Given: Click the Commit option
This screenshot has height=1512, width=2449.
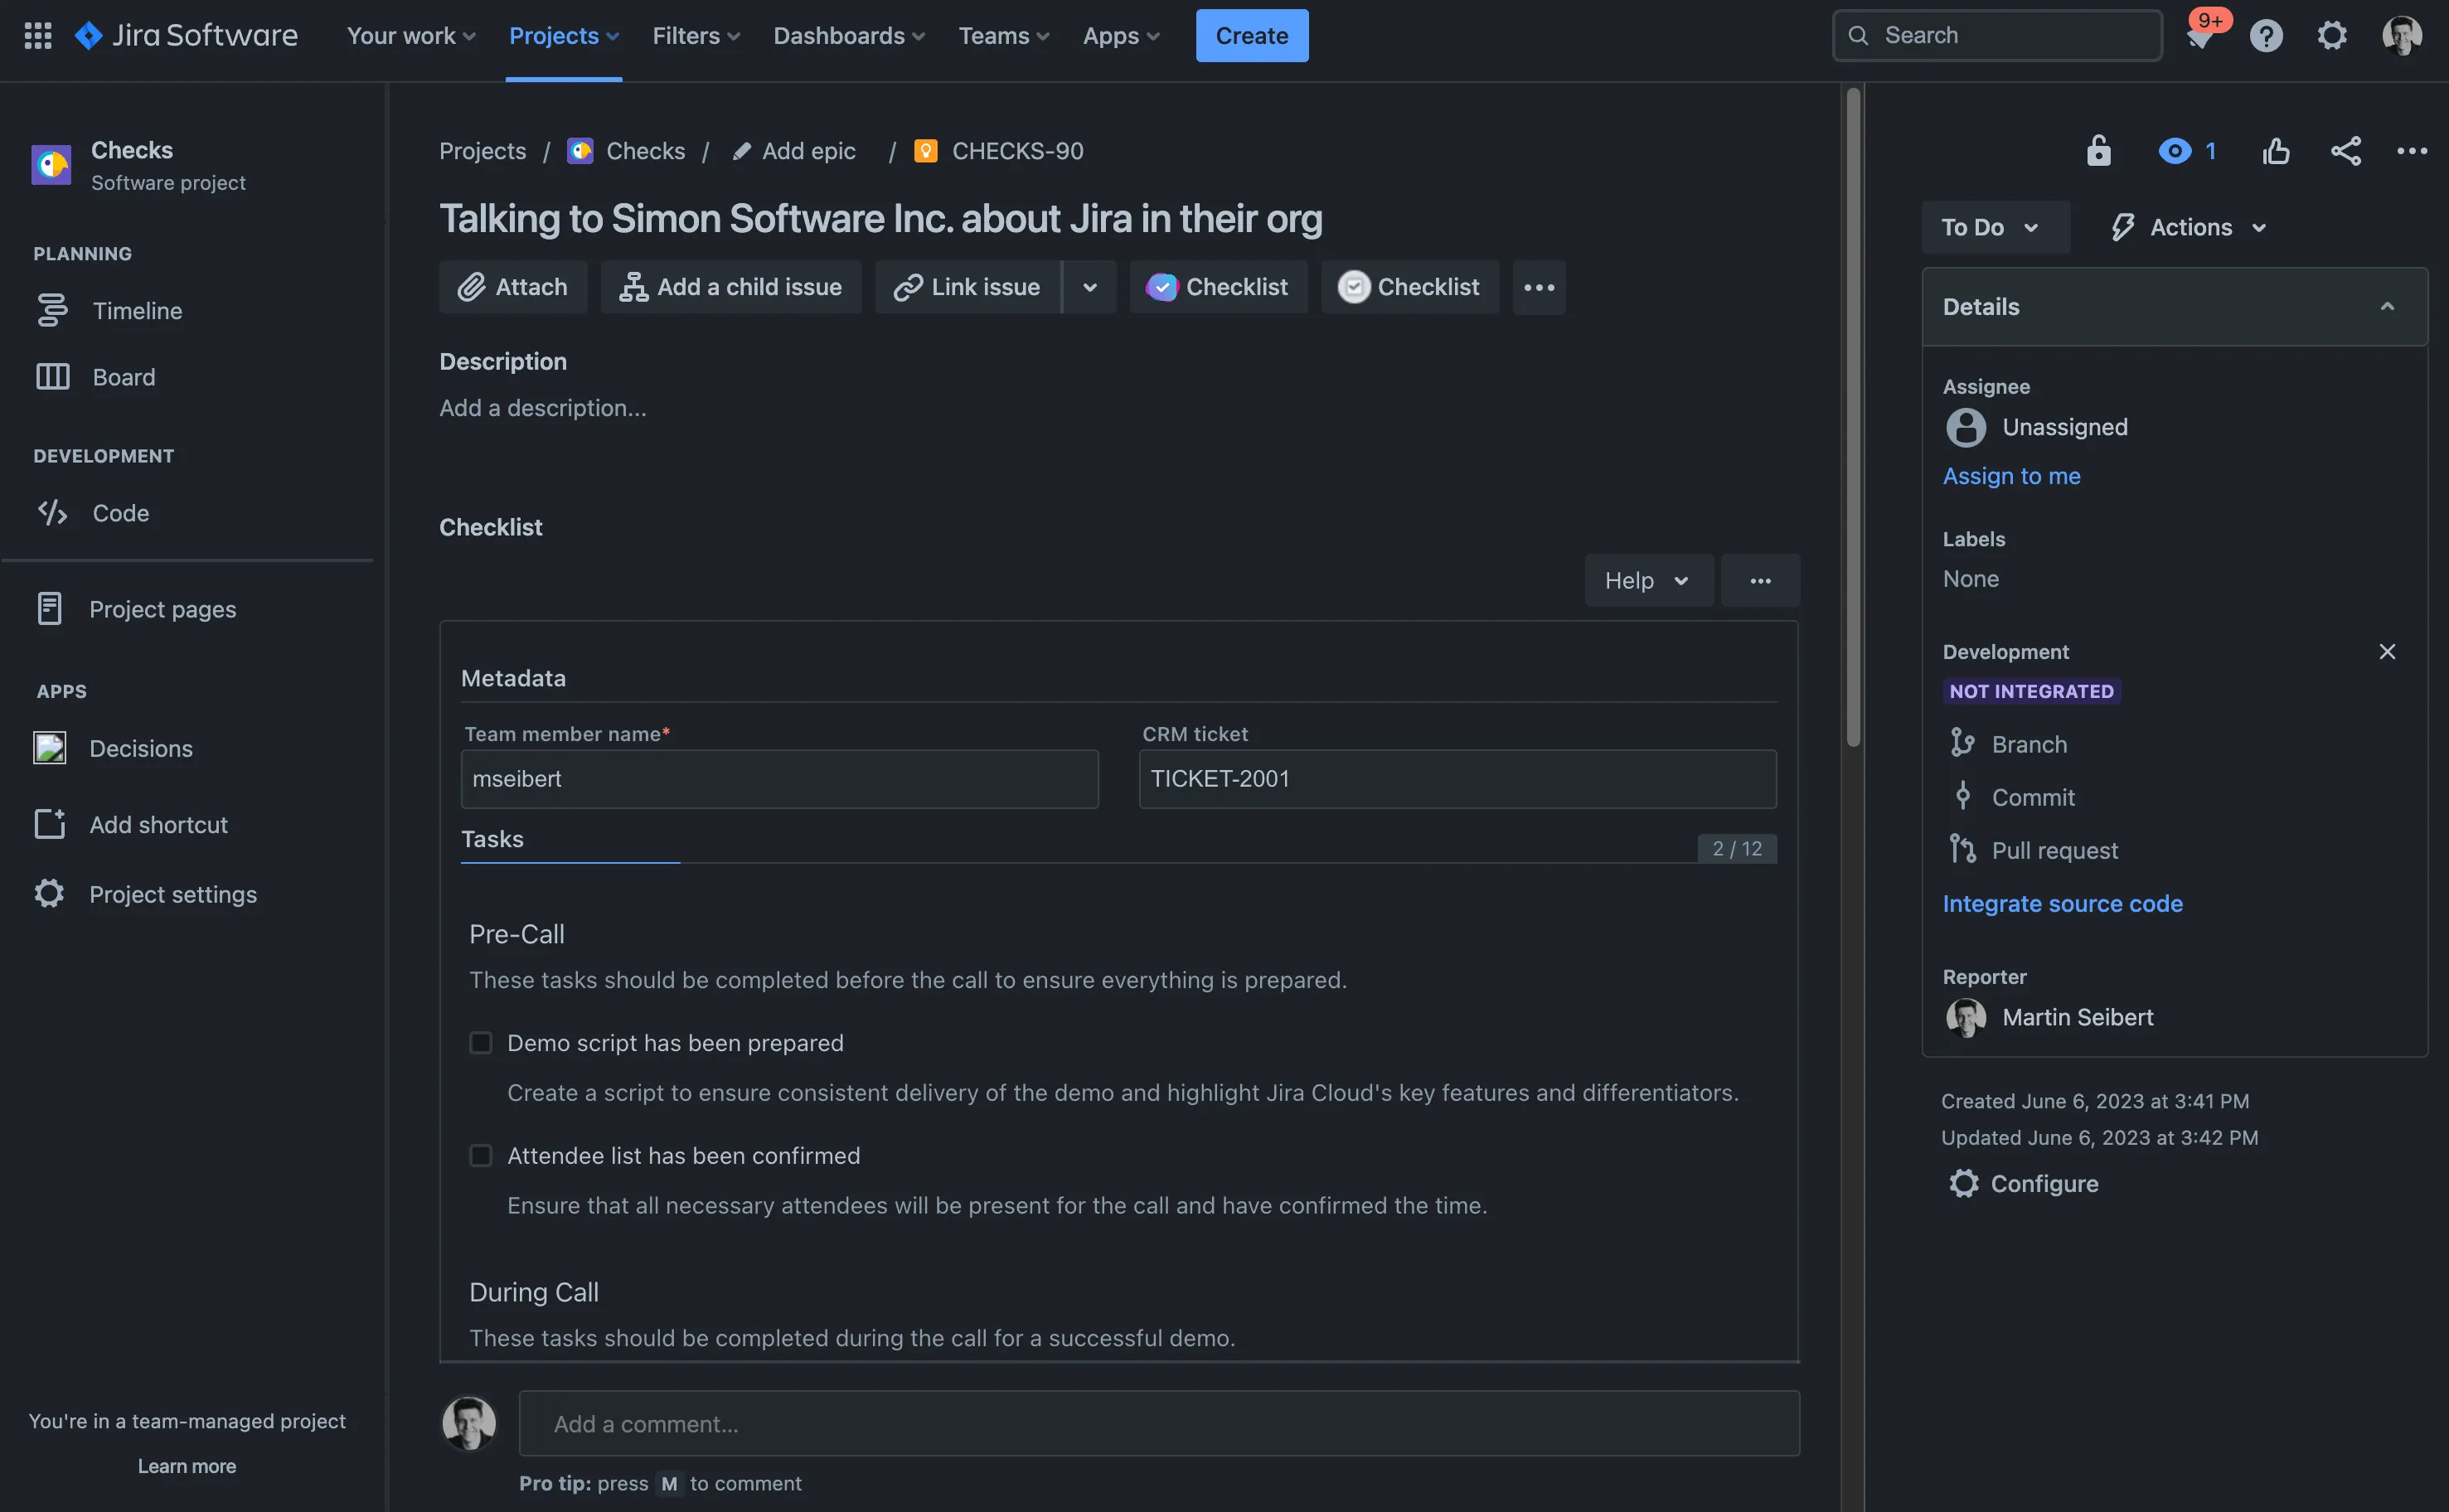Looking at the screenshot, I should pyautogui.click(x=2014, y=797).
